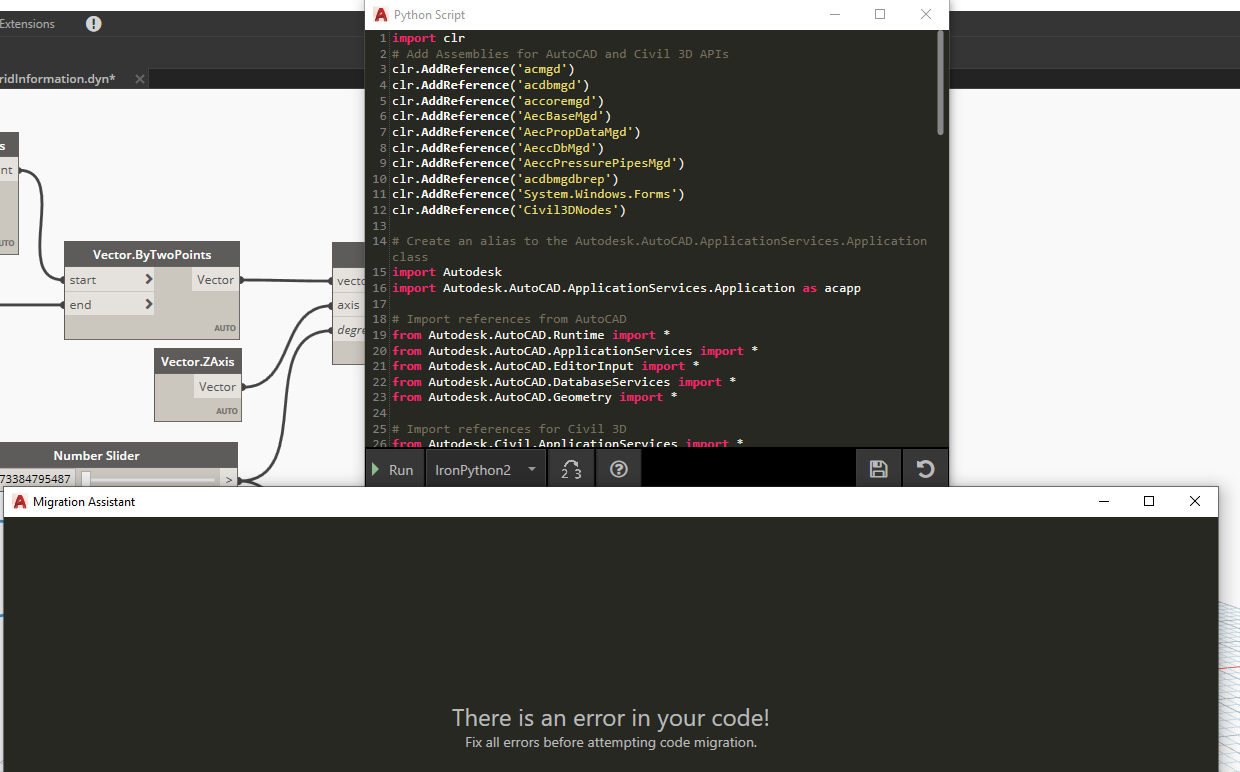Viewport: 1240px width, 772px height.
Task: Run the Python script
Action: click(392, 469)
